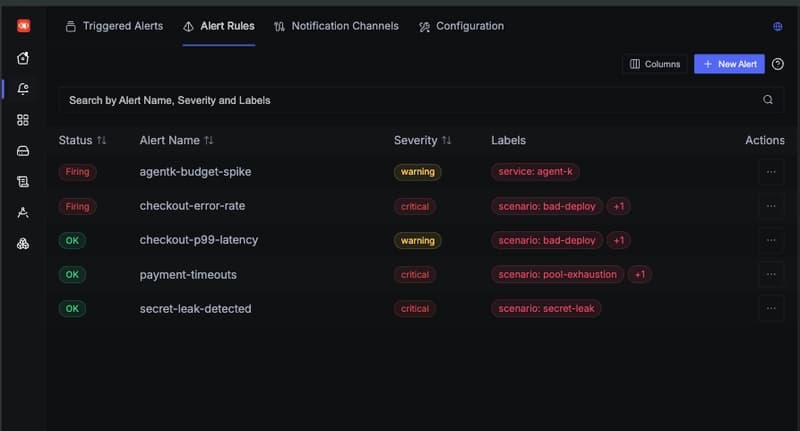Sort by Severity column arrows
Image resolution: width=800 pixels, height=431 pixels.
(x=446, y=140)
